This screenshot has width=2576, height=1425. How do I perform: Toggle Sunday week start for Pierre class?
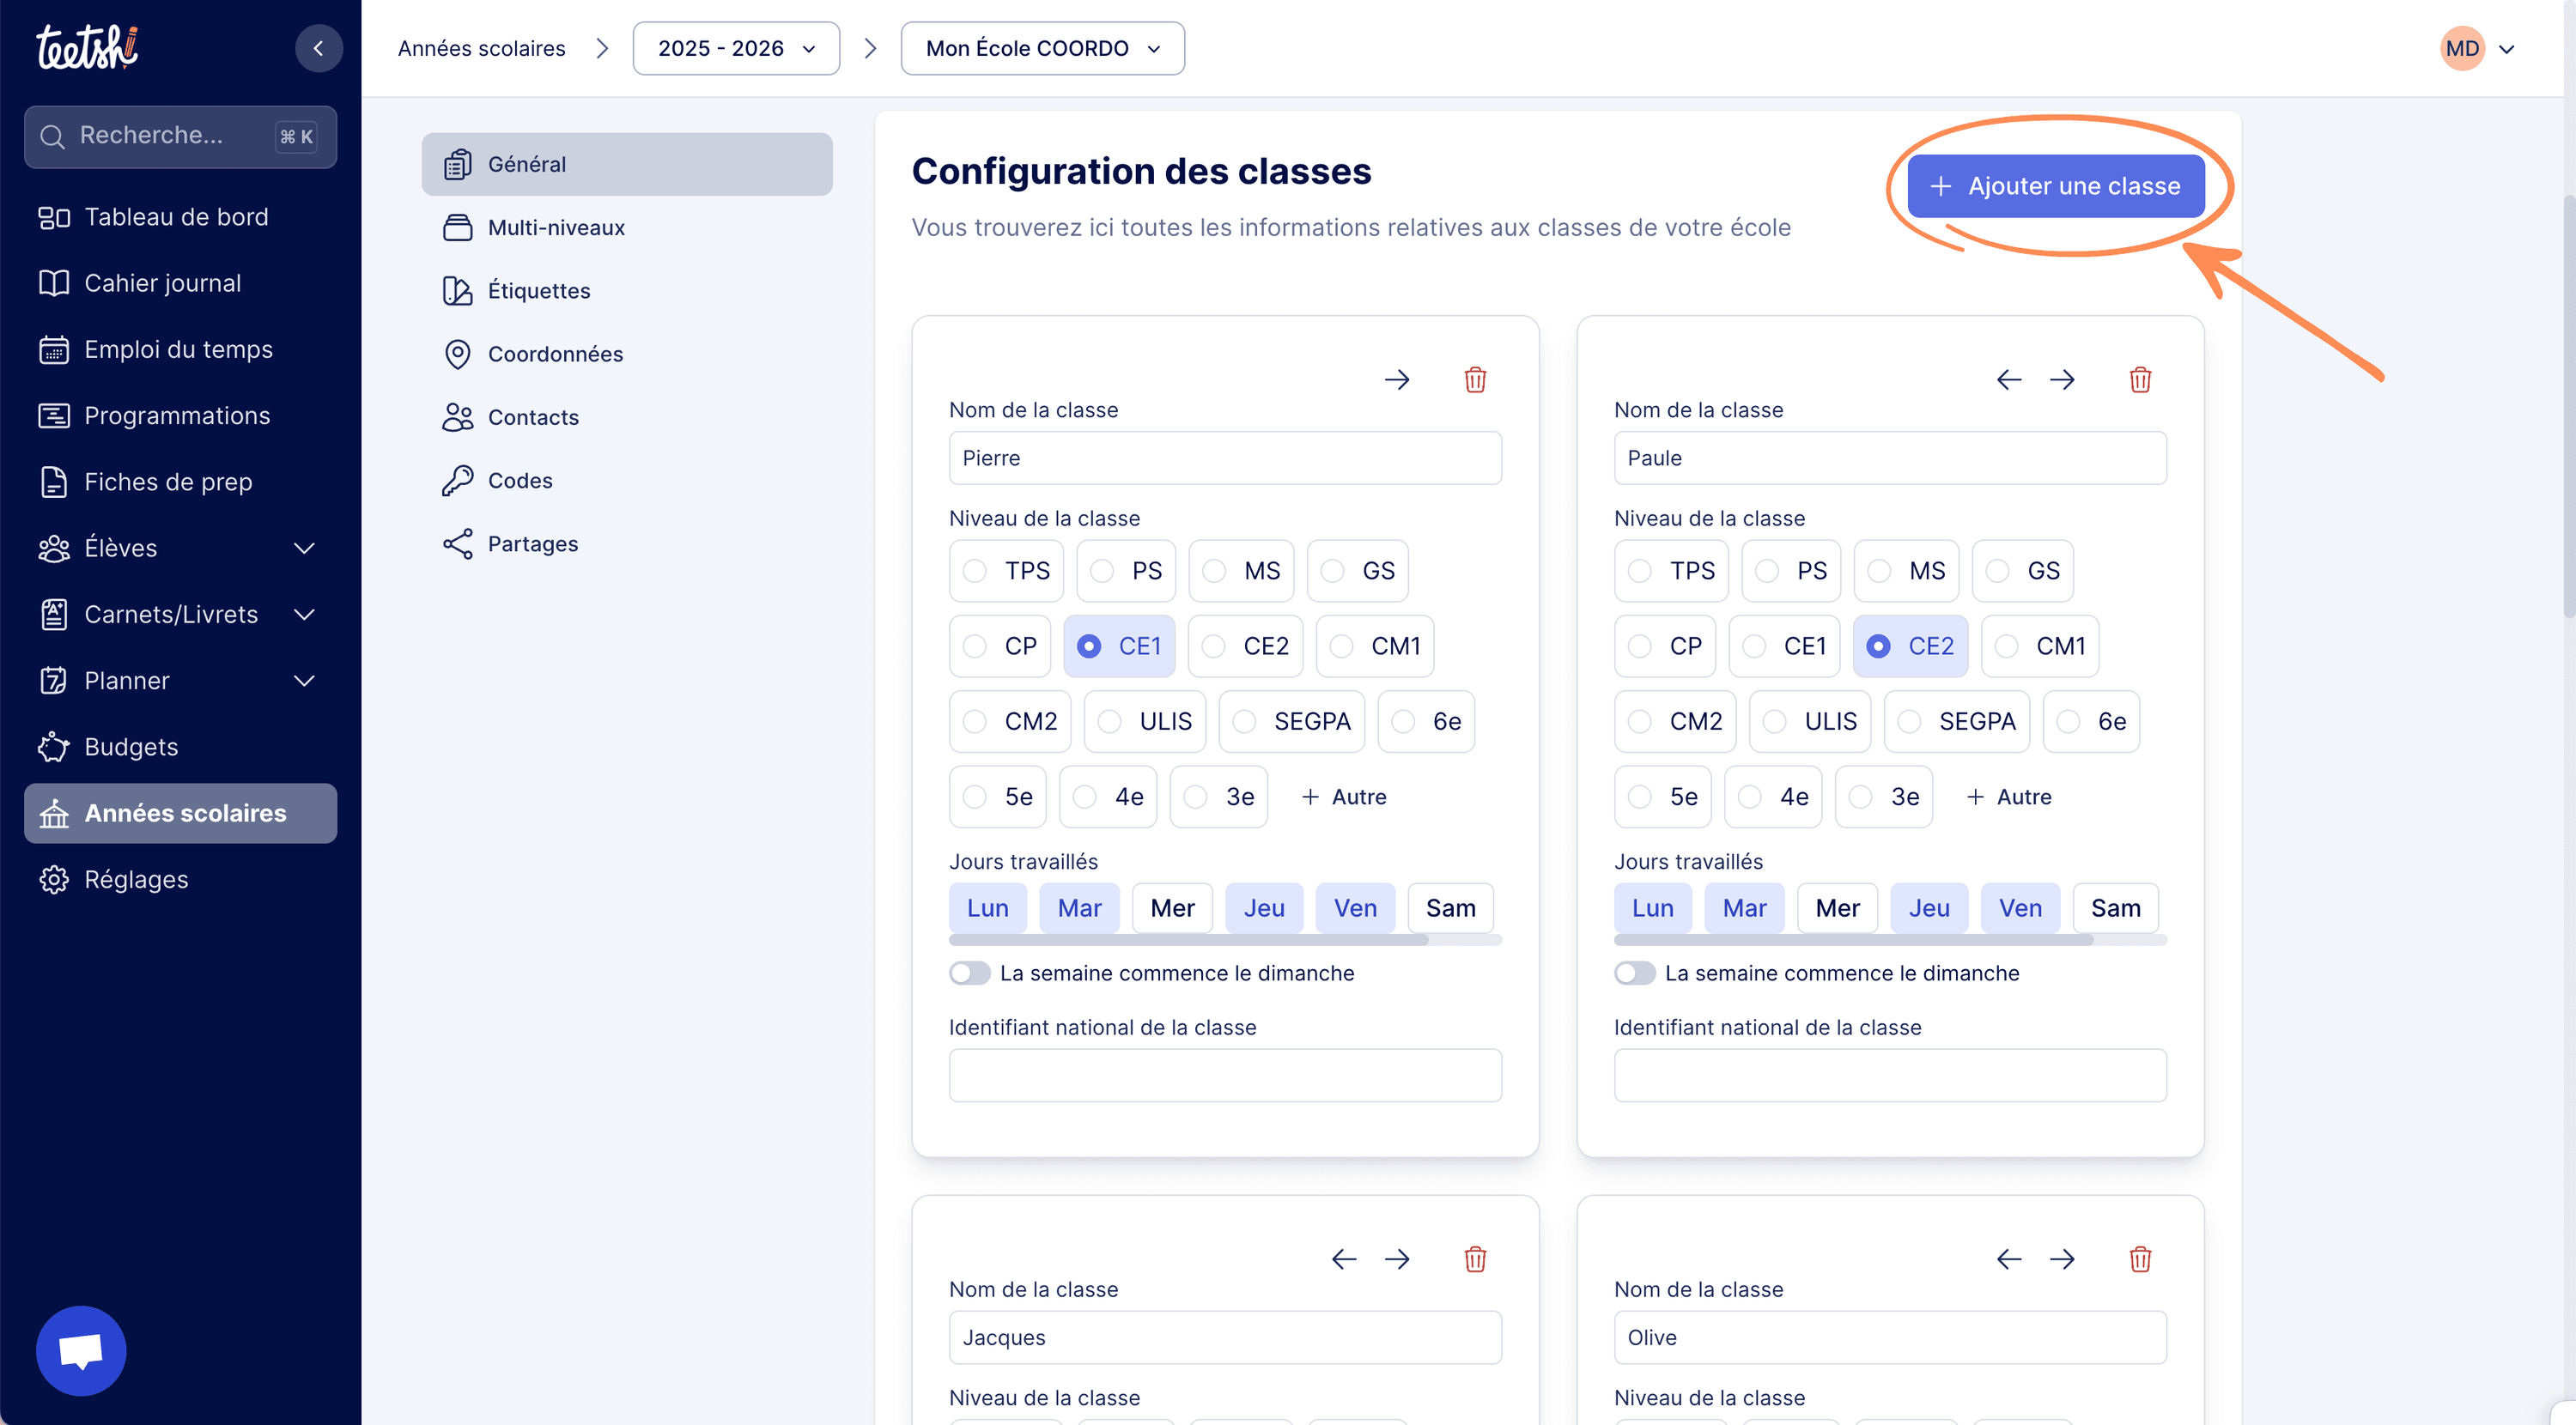[x=969, y=973]
